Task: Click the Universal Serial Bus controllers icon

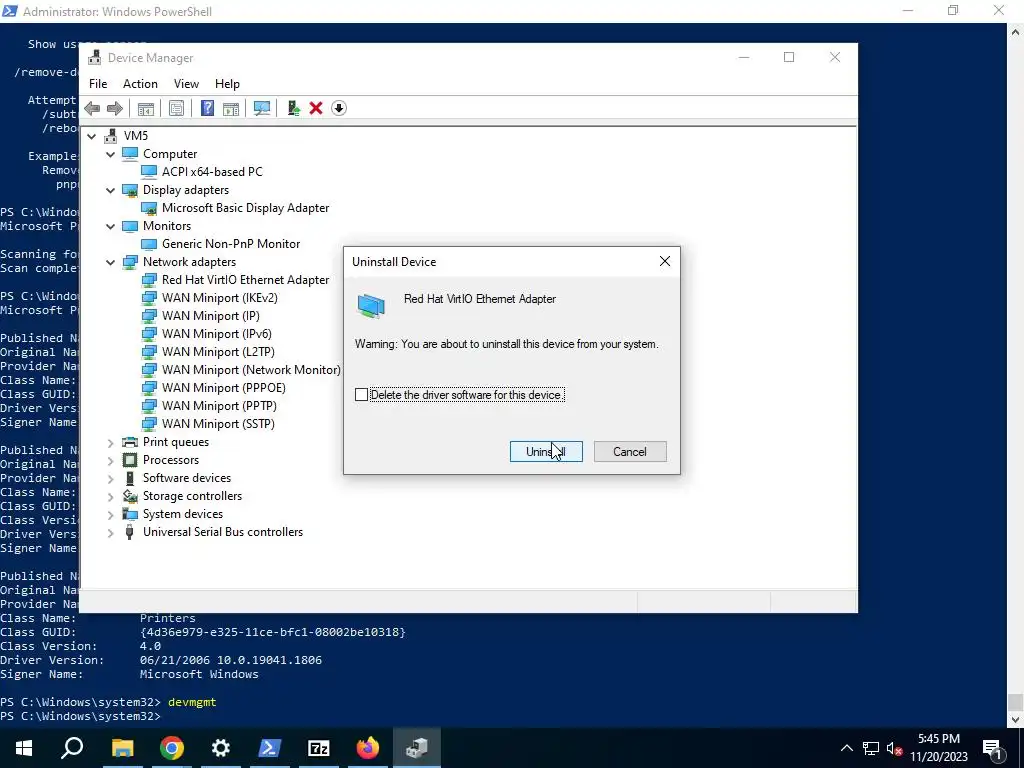Action: 130,532
